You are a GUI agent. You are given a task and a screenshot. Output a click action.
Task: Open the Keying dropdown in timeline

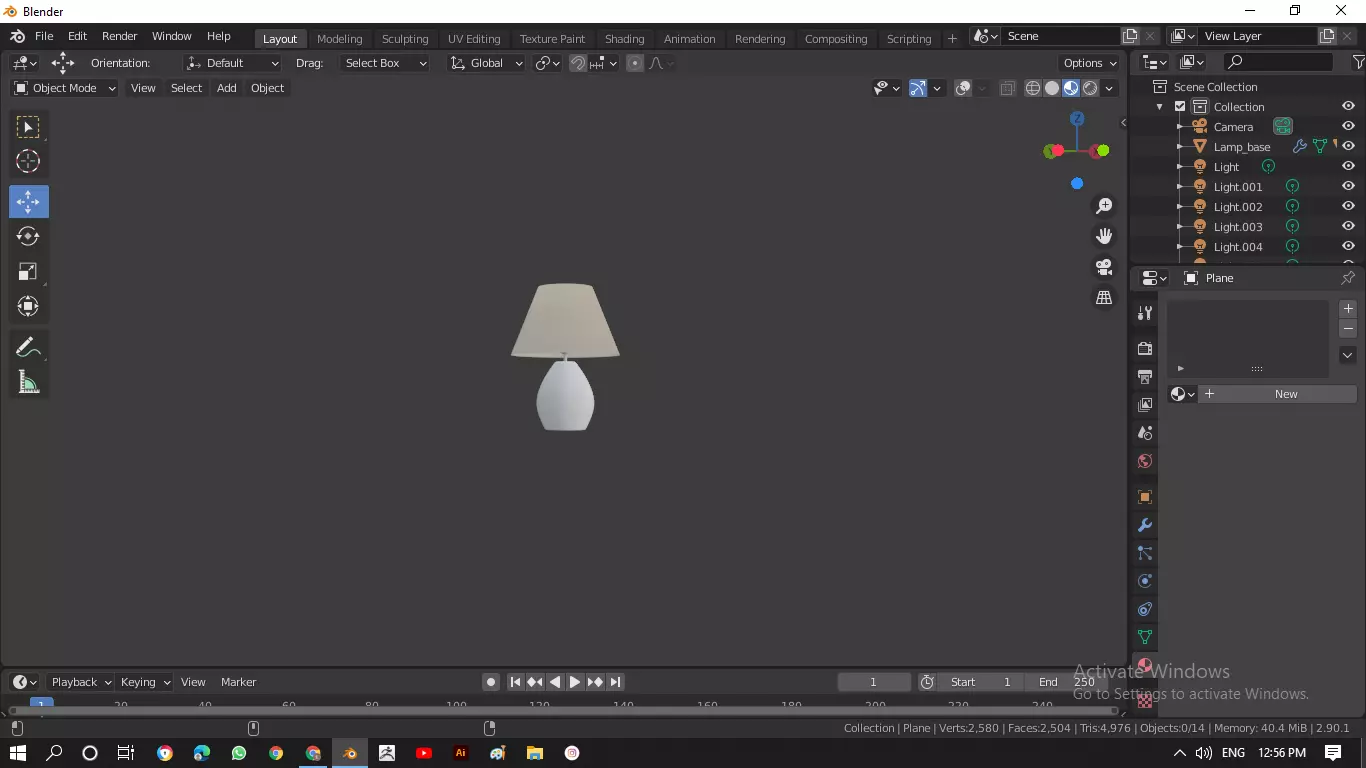tap(145, 682)
